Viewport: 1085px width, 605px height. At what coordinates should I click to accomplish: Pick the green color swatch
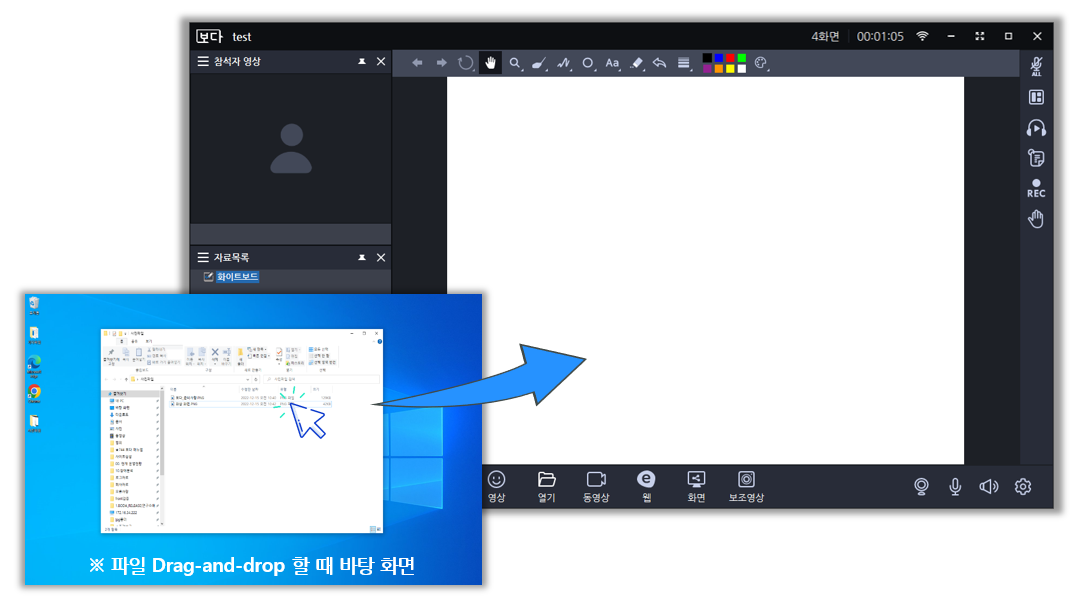(x=742, y=58)
